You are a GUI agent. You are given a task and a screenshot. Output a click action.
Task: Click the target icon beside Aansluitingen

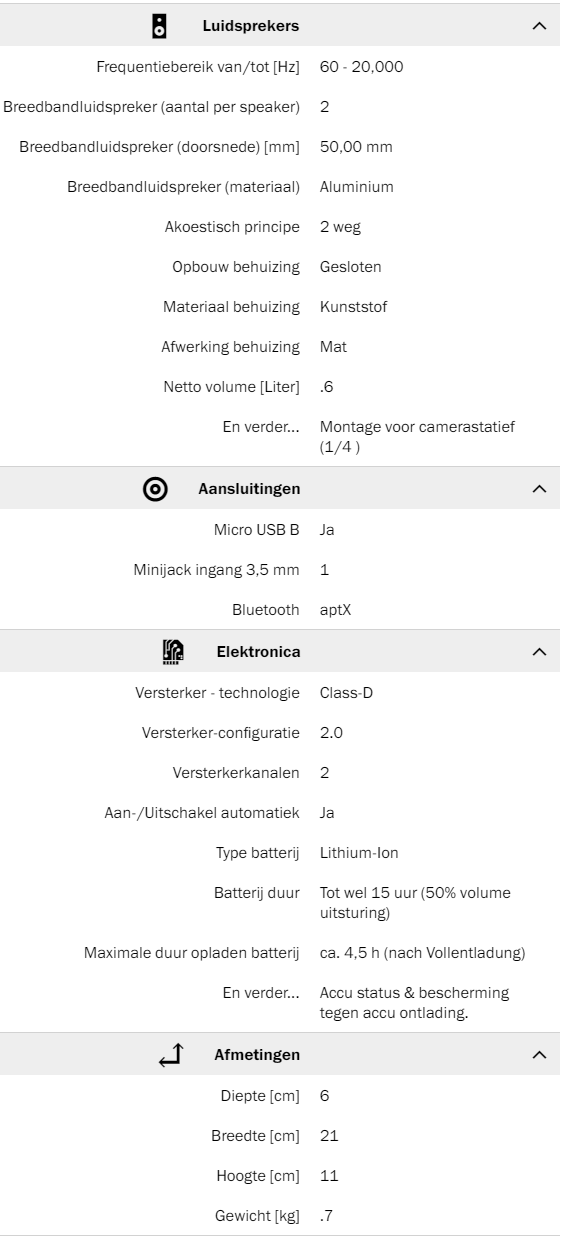click(x=155, y=488)
